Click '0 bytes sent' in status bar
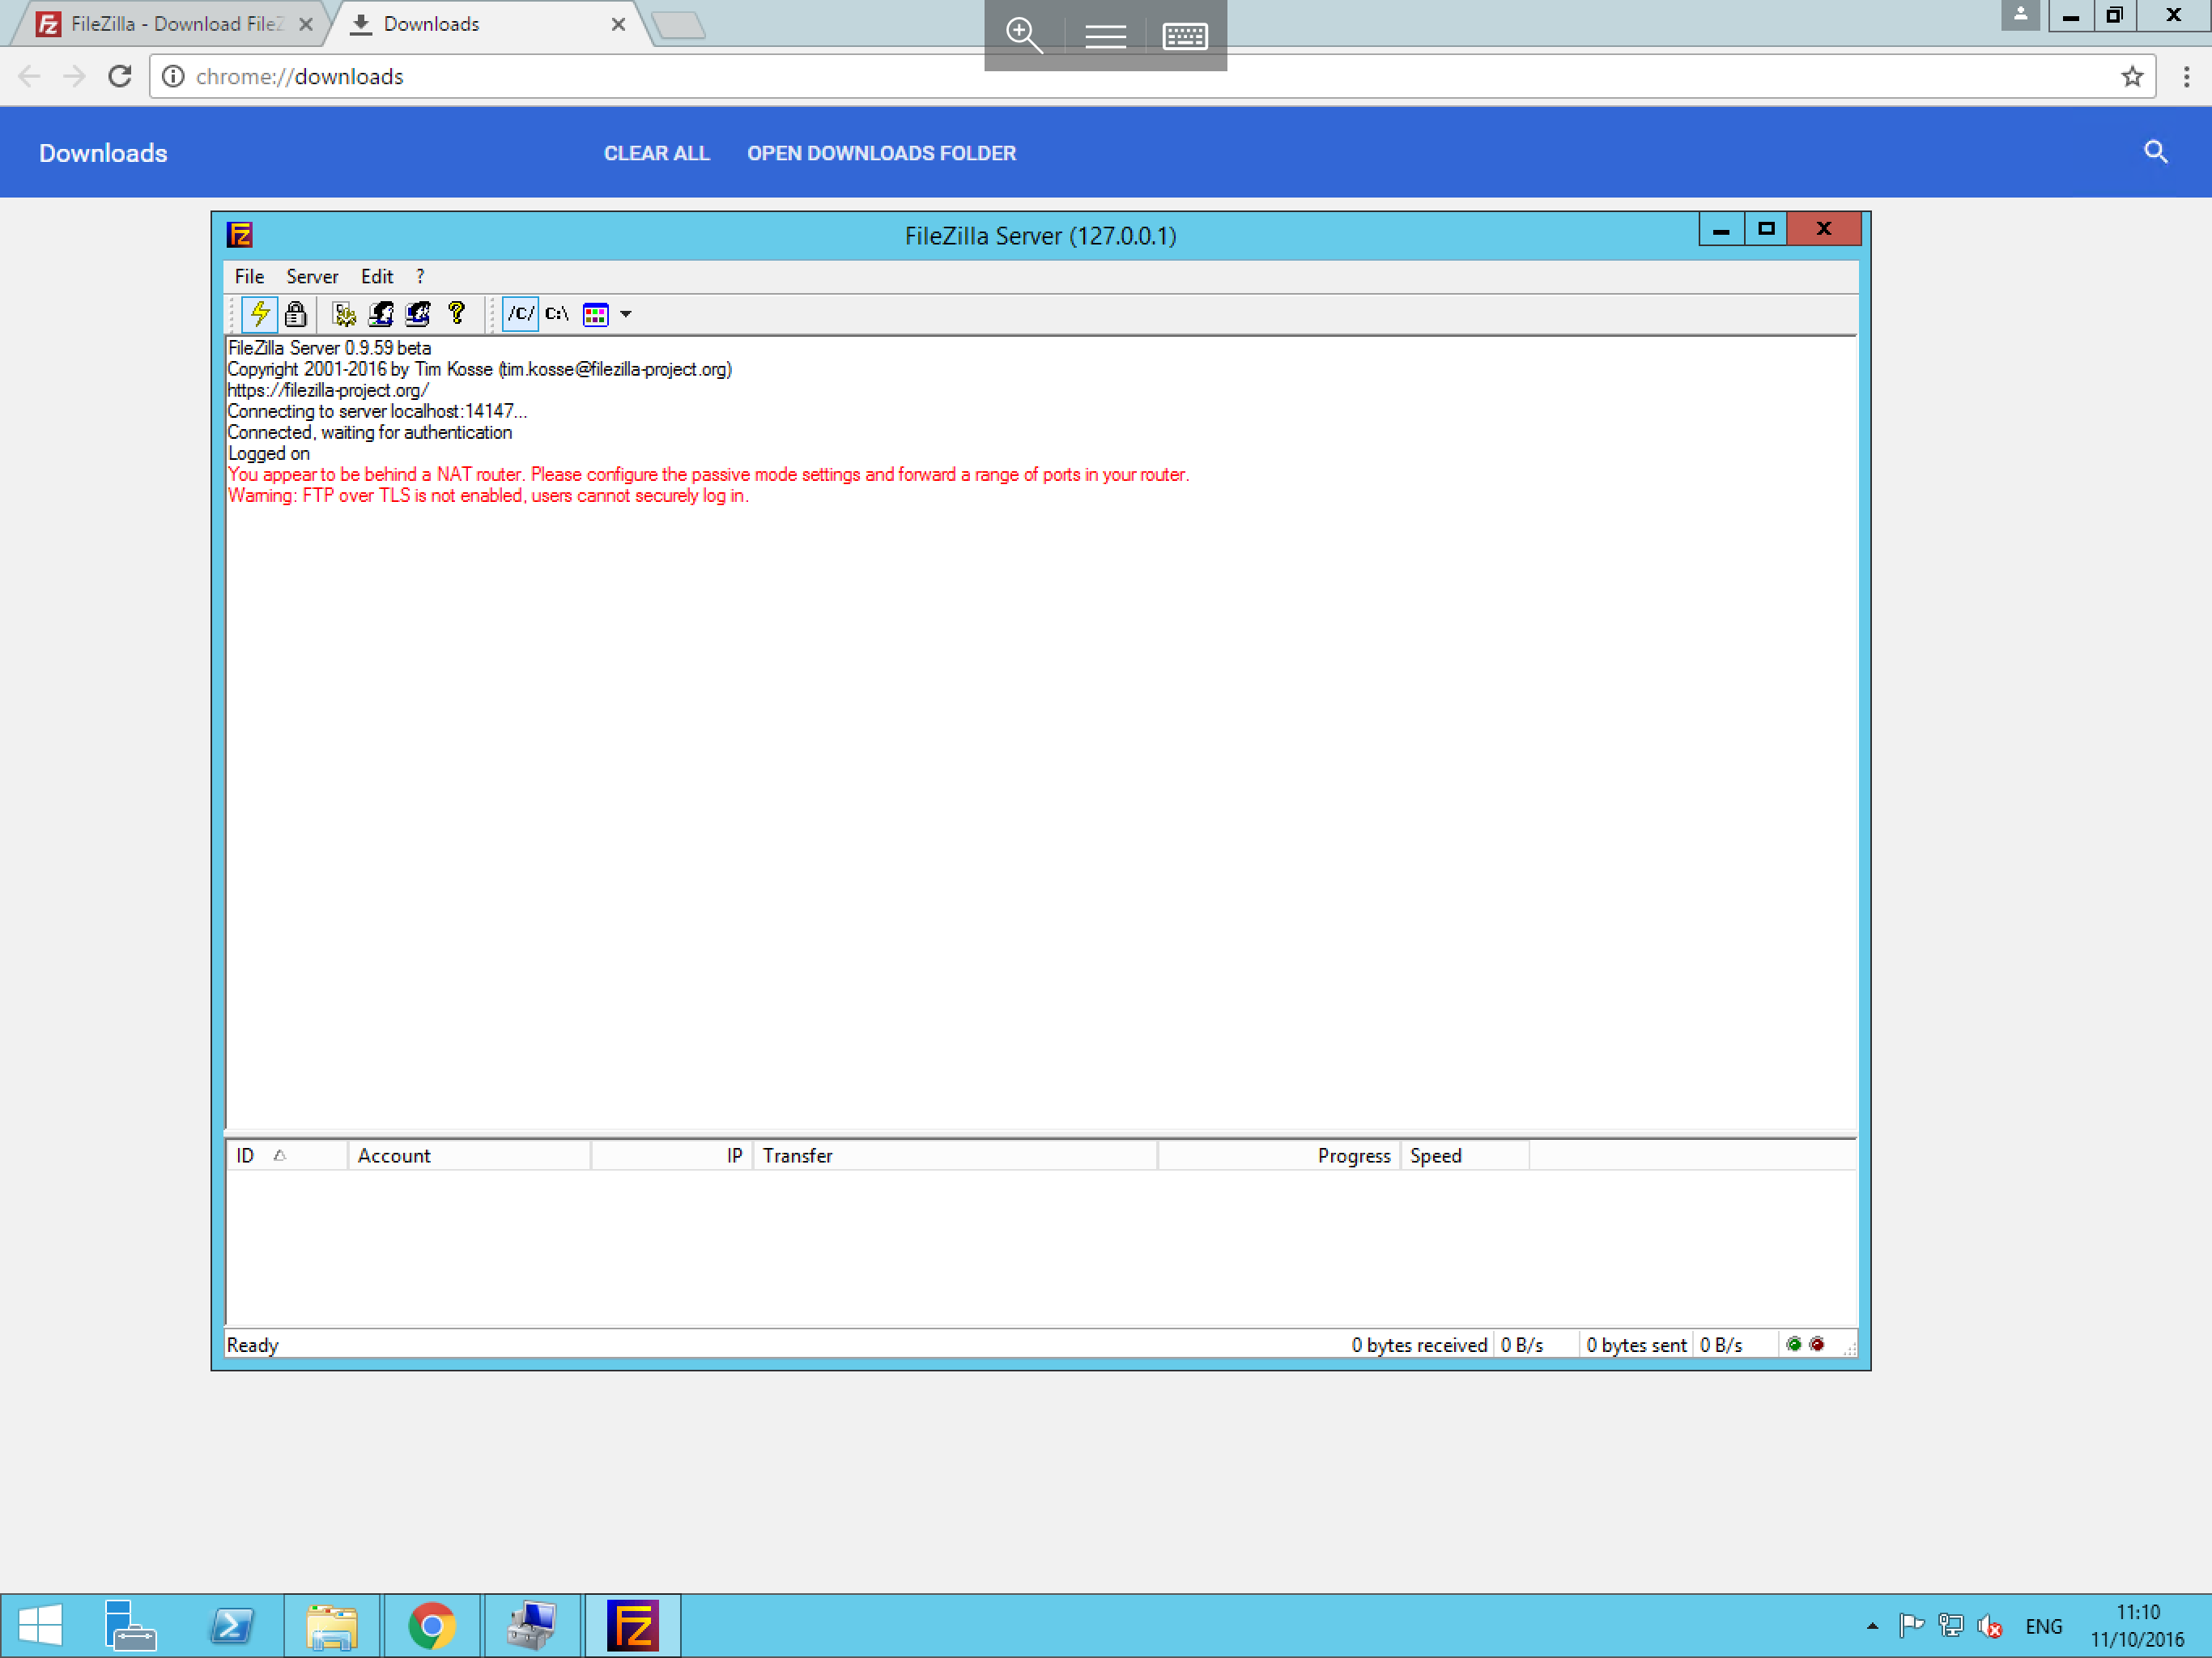Image resolution: width=2212 pixels, height=1658 pixels. [1636, 1345]
